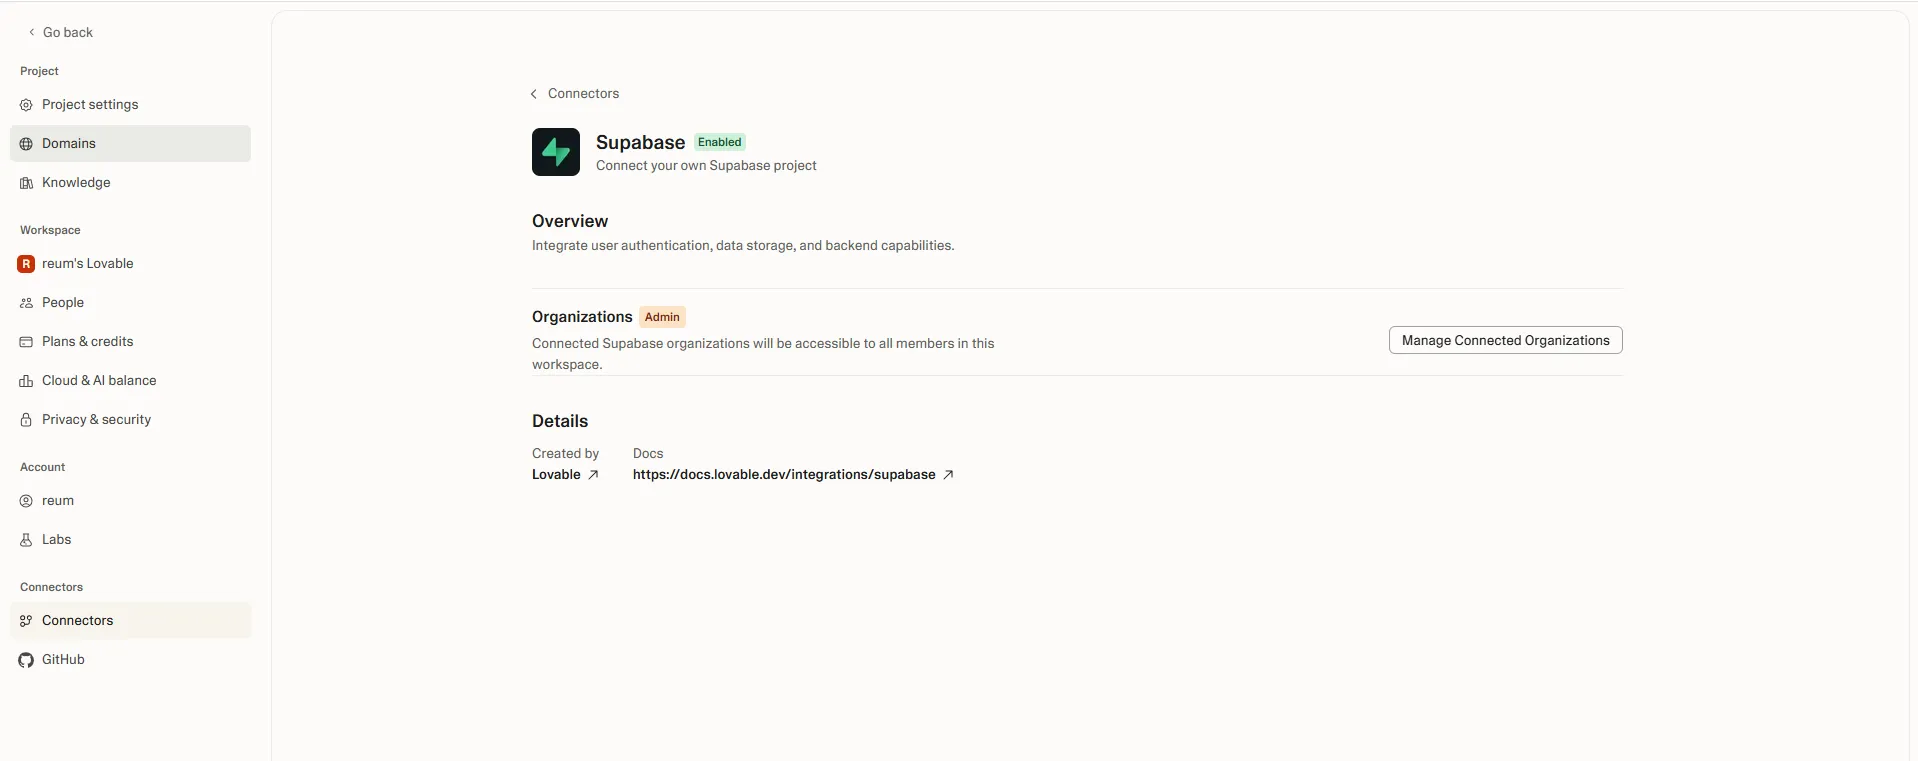Click the Plans & credits card icon

(26, 342)
